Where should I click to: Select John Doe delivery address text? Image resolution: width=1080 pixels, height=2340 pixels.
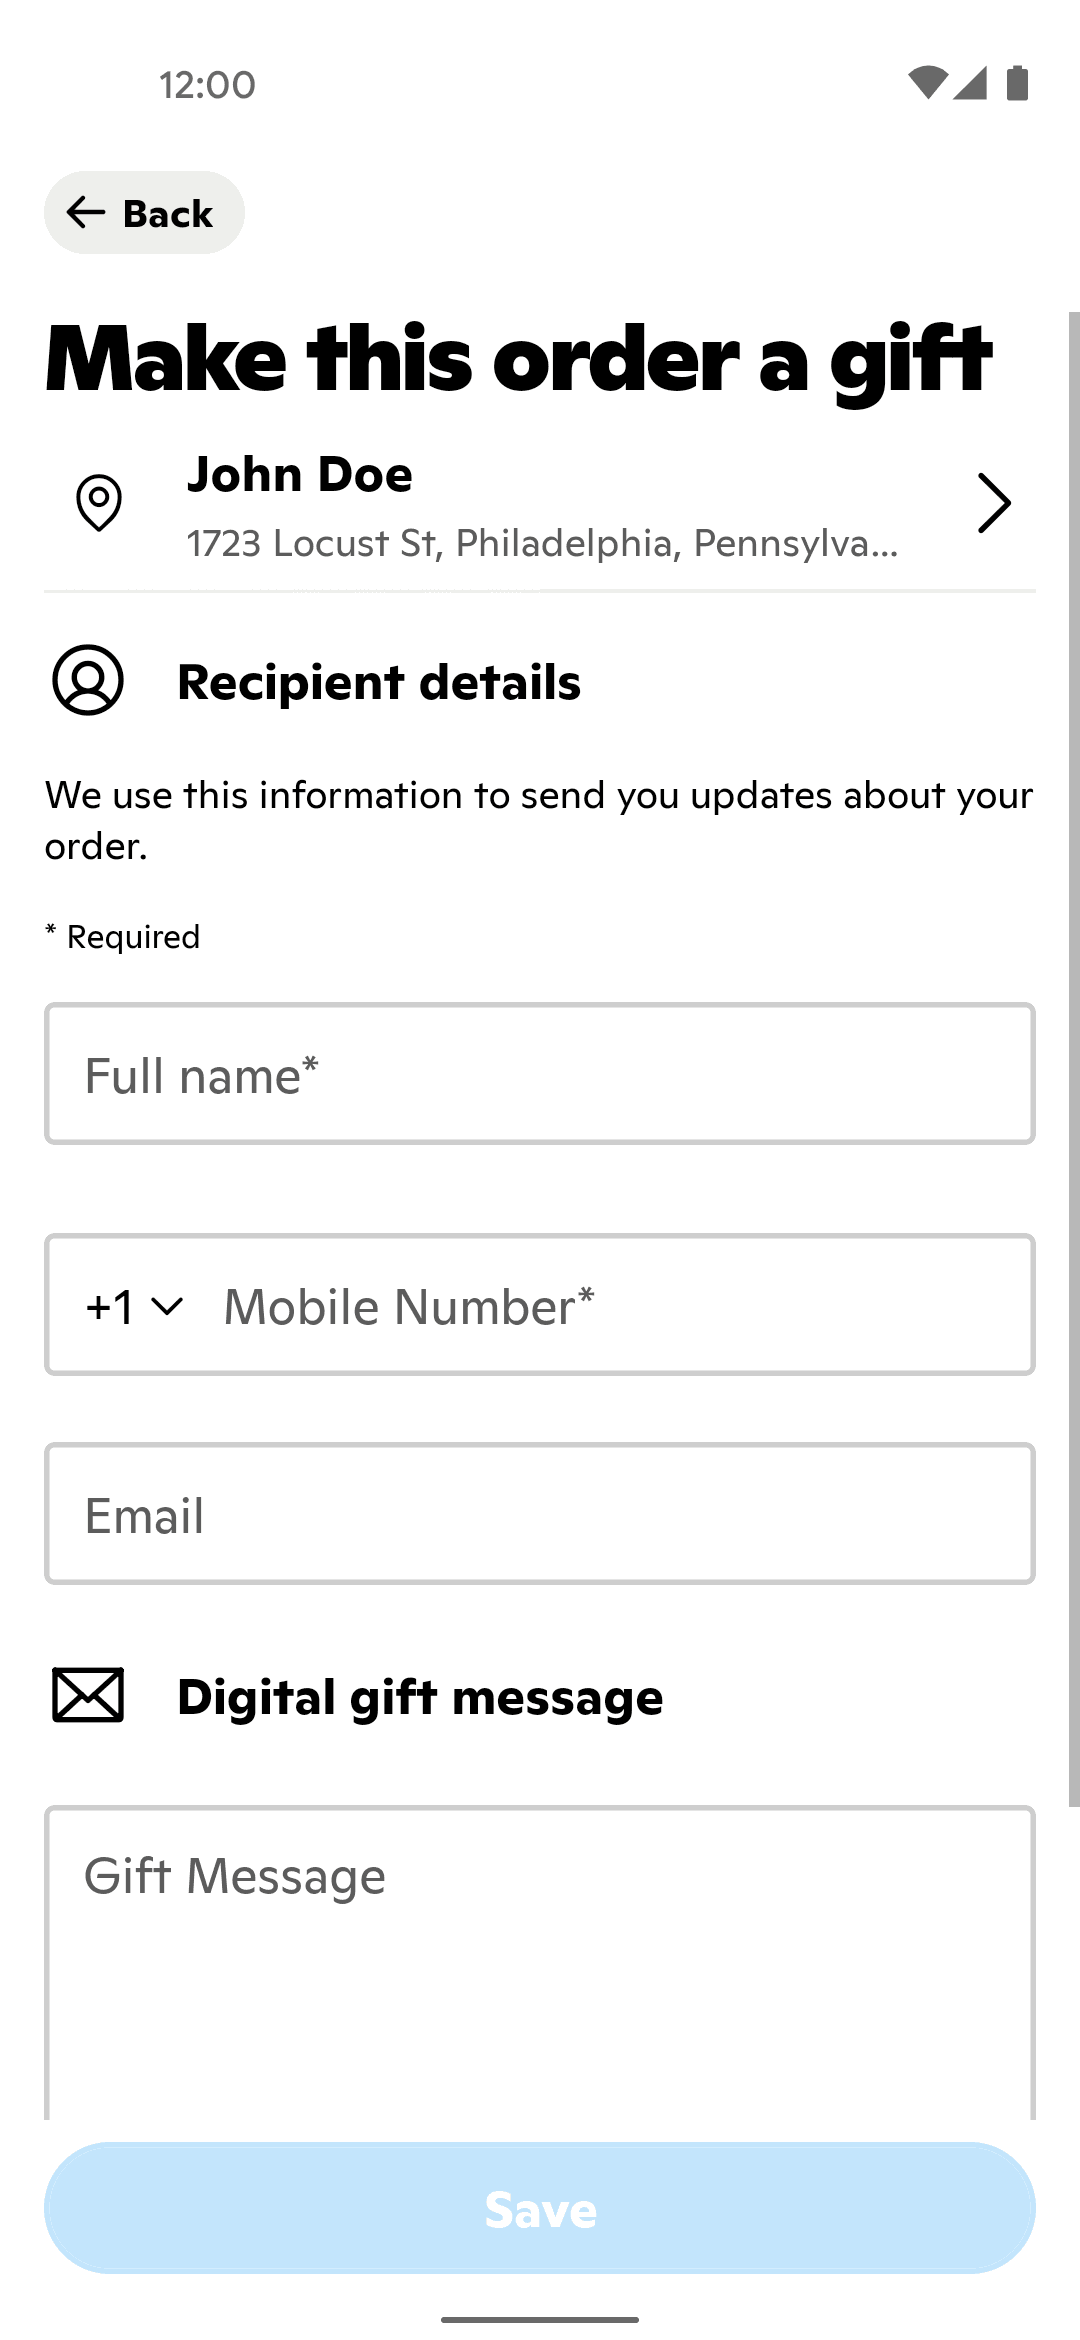tap(540, 506)
